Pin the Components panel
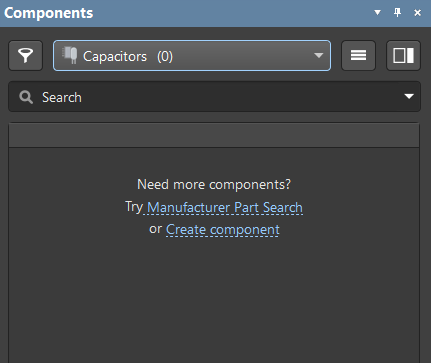Screen dimensions: 431x363 pyautogui.click(x=397, y=13)
